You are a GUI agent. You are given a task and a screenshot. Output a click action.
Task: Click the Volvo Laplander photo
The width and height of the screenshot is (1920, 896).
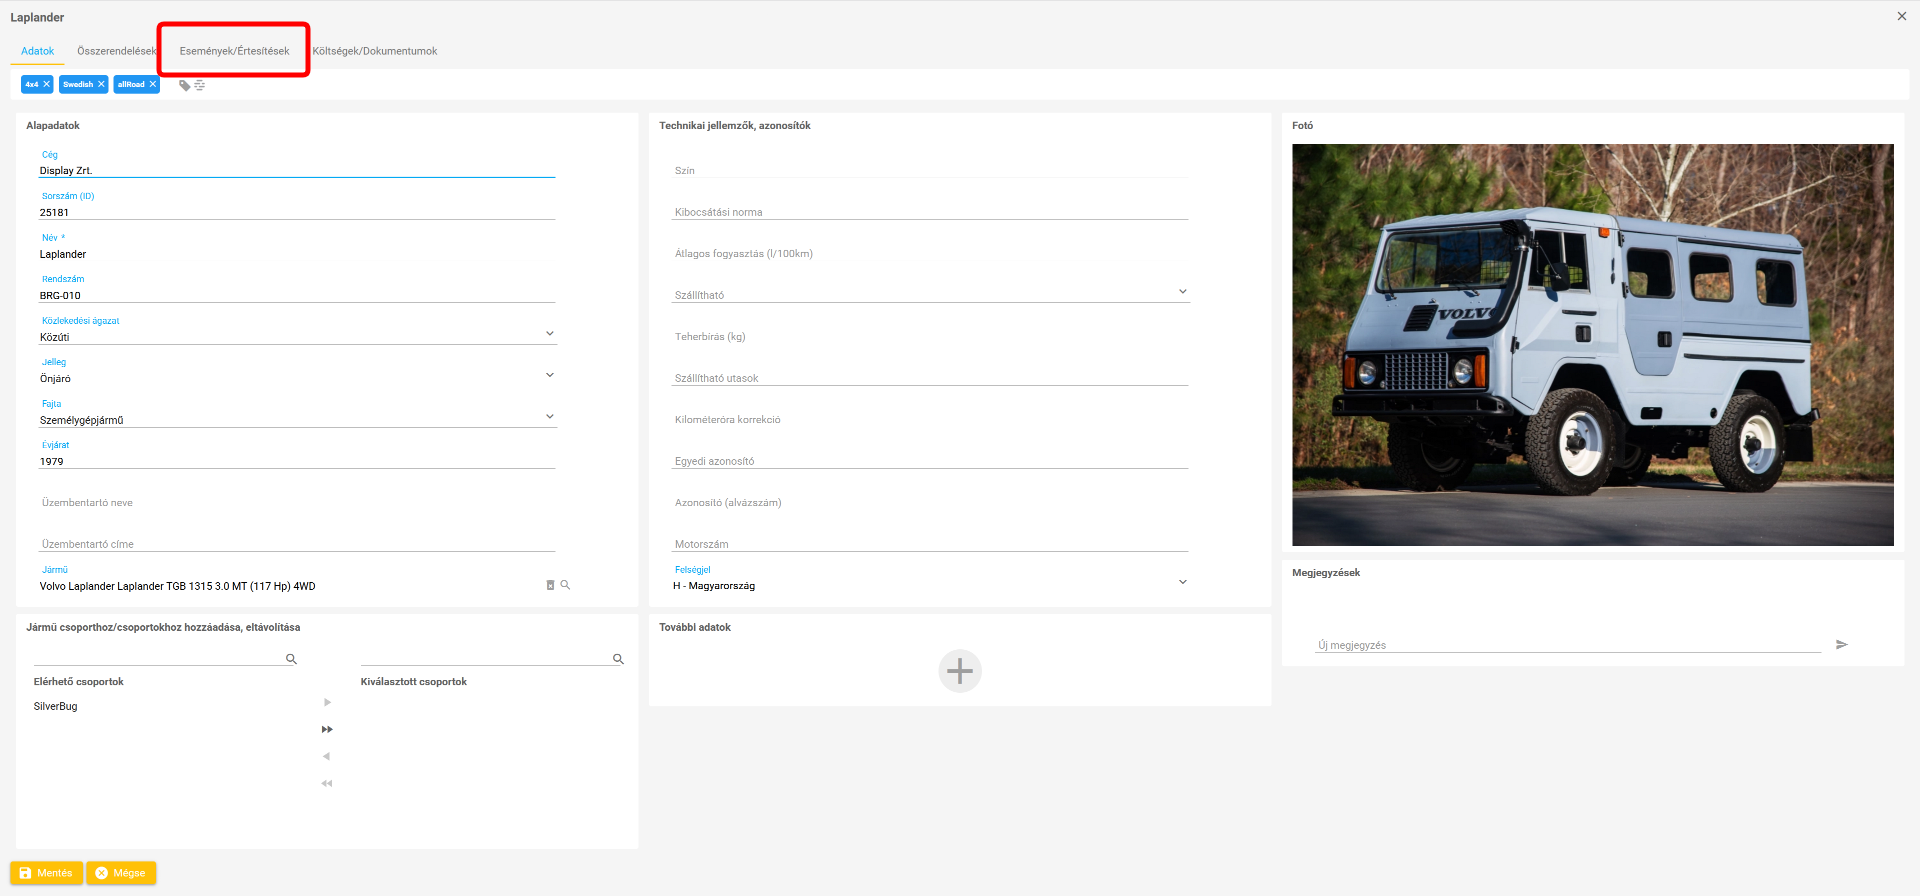[1592, 345]
